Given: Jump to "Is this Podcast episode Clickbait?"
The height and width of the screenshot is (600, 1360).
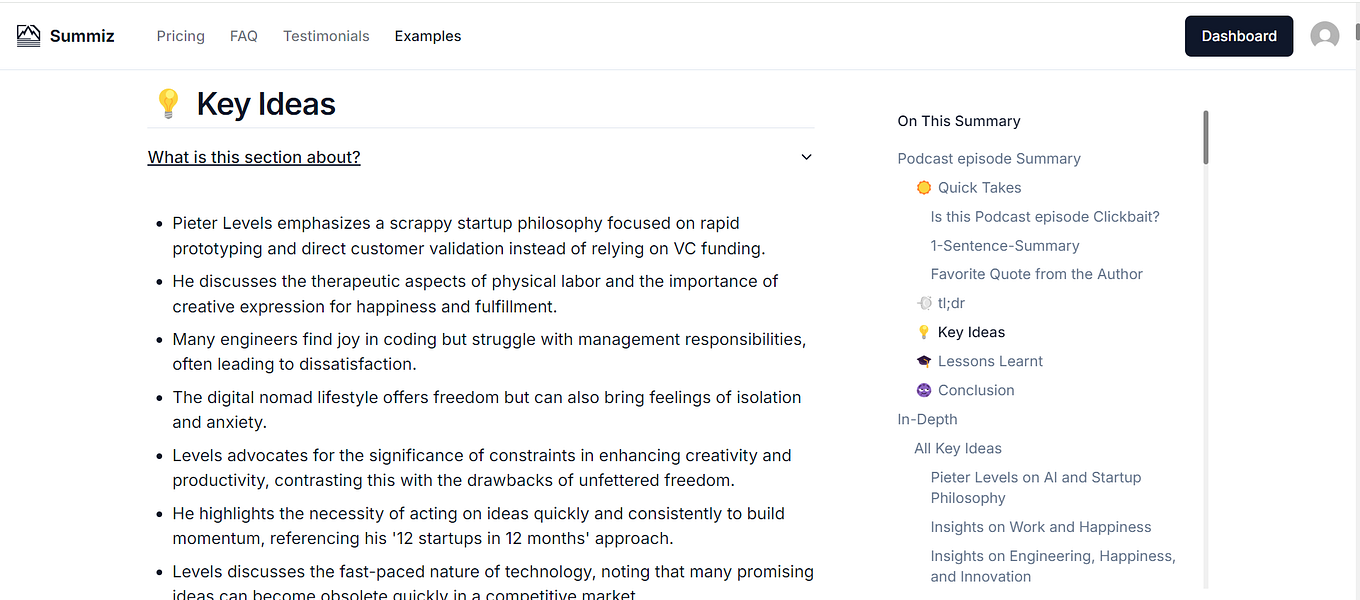Looking at the screenshot, I should point(1045,217).
